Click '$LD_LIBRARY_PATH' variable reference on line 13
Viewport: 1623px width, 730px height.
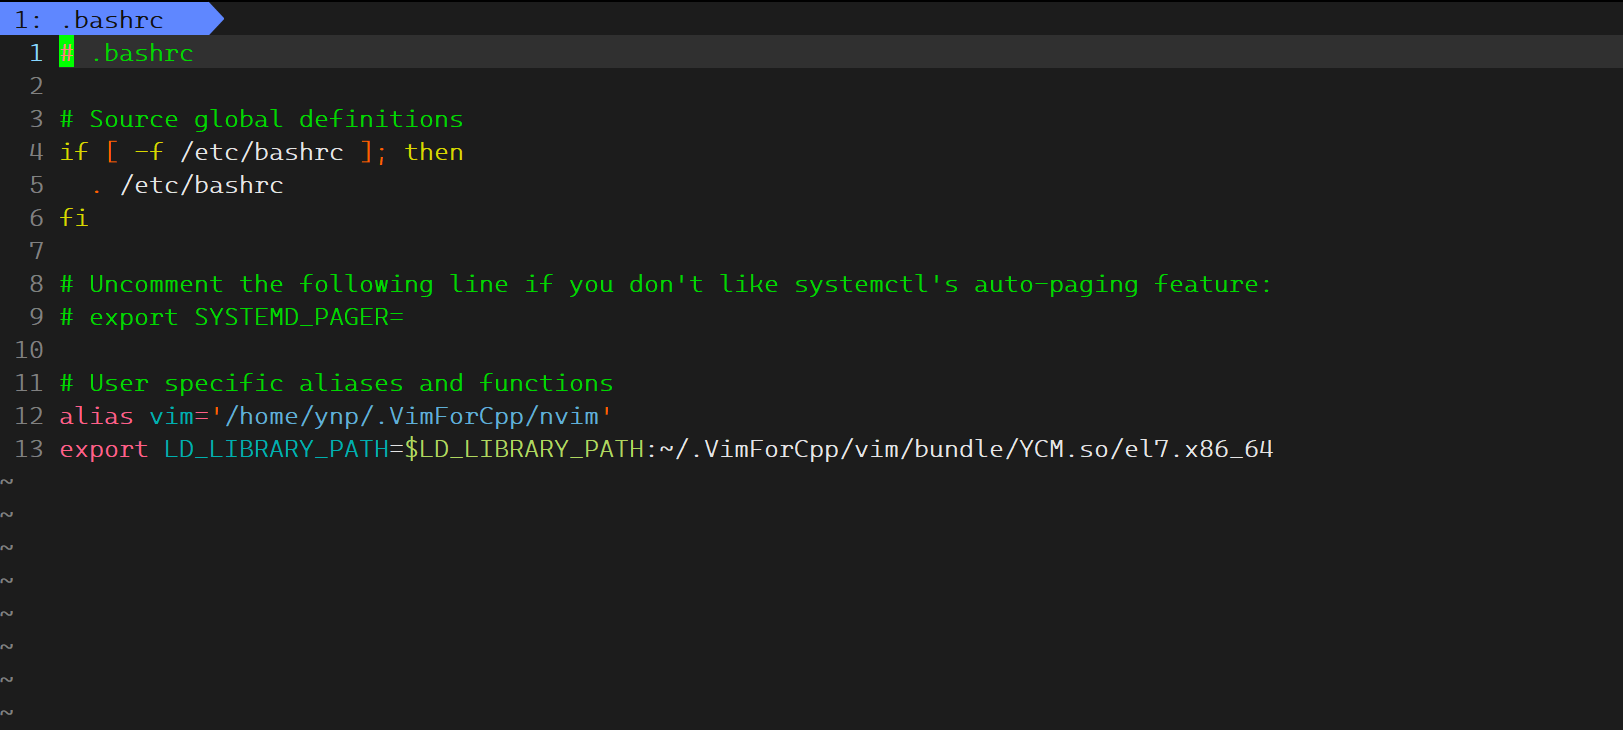(524, 449)
